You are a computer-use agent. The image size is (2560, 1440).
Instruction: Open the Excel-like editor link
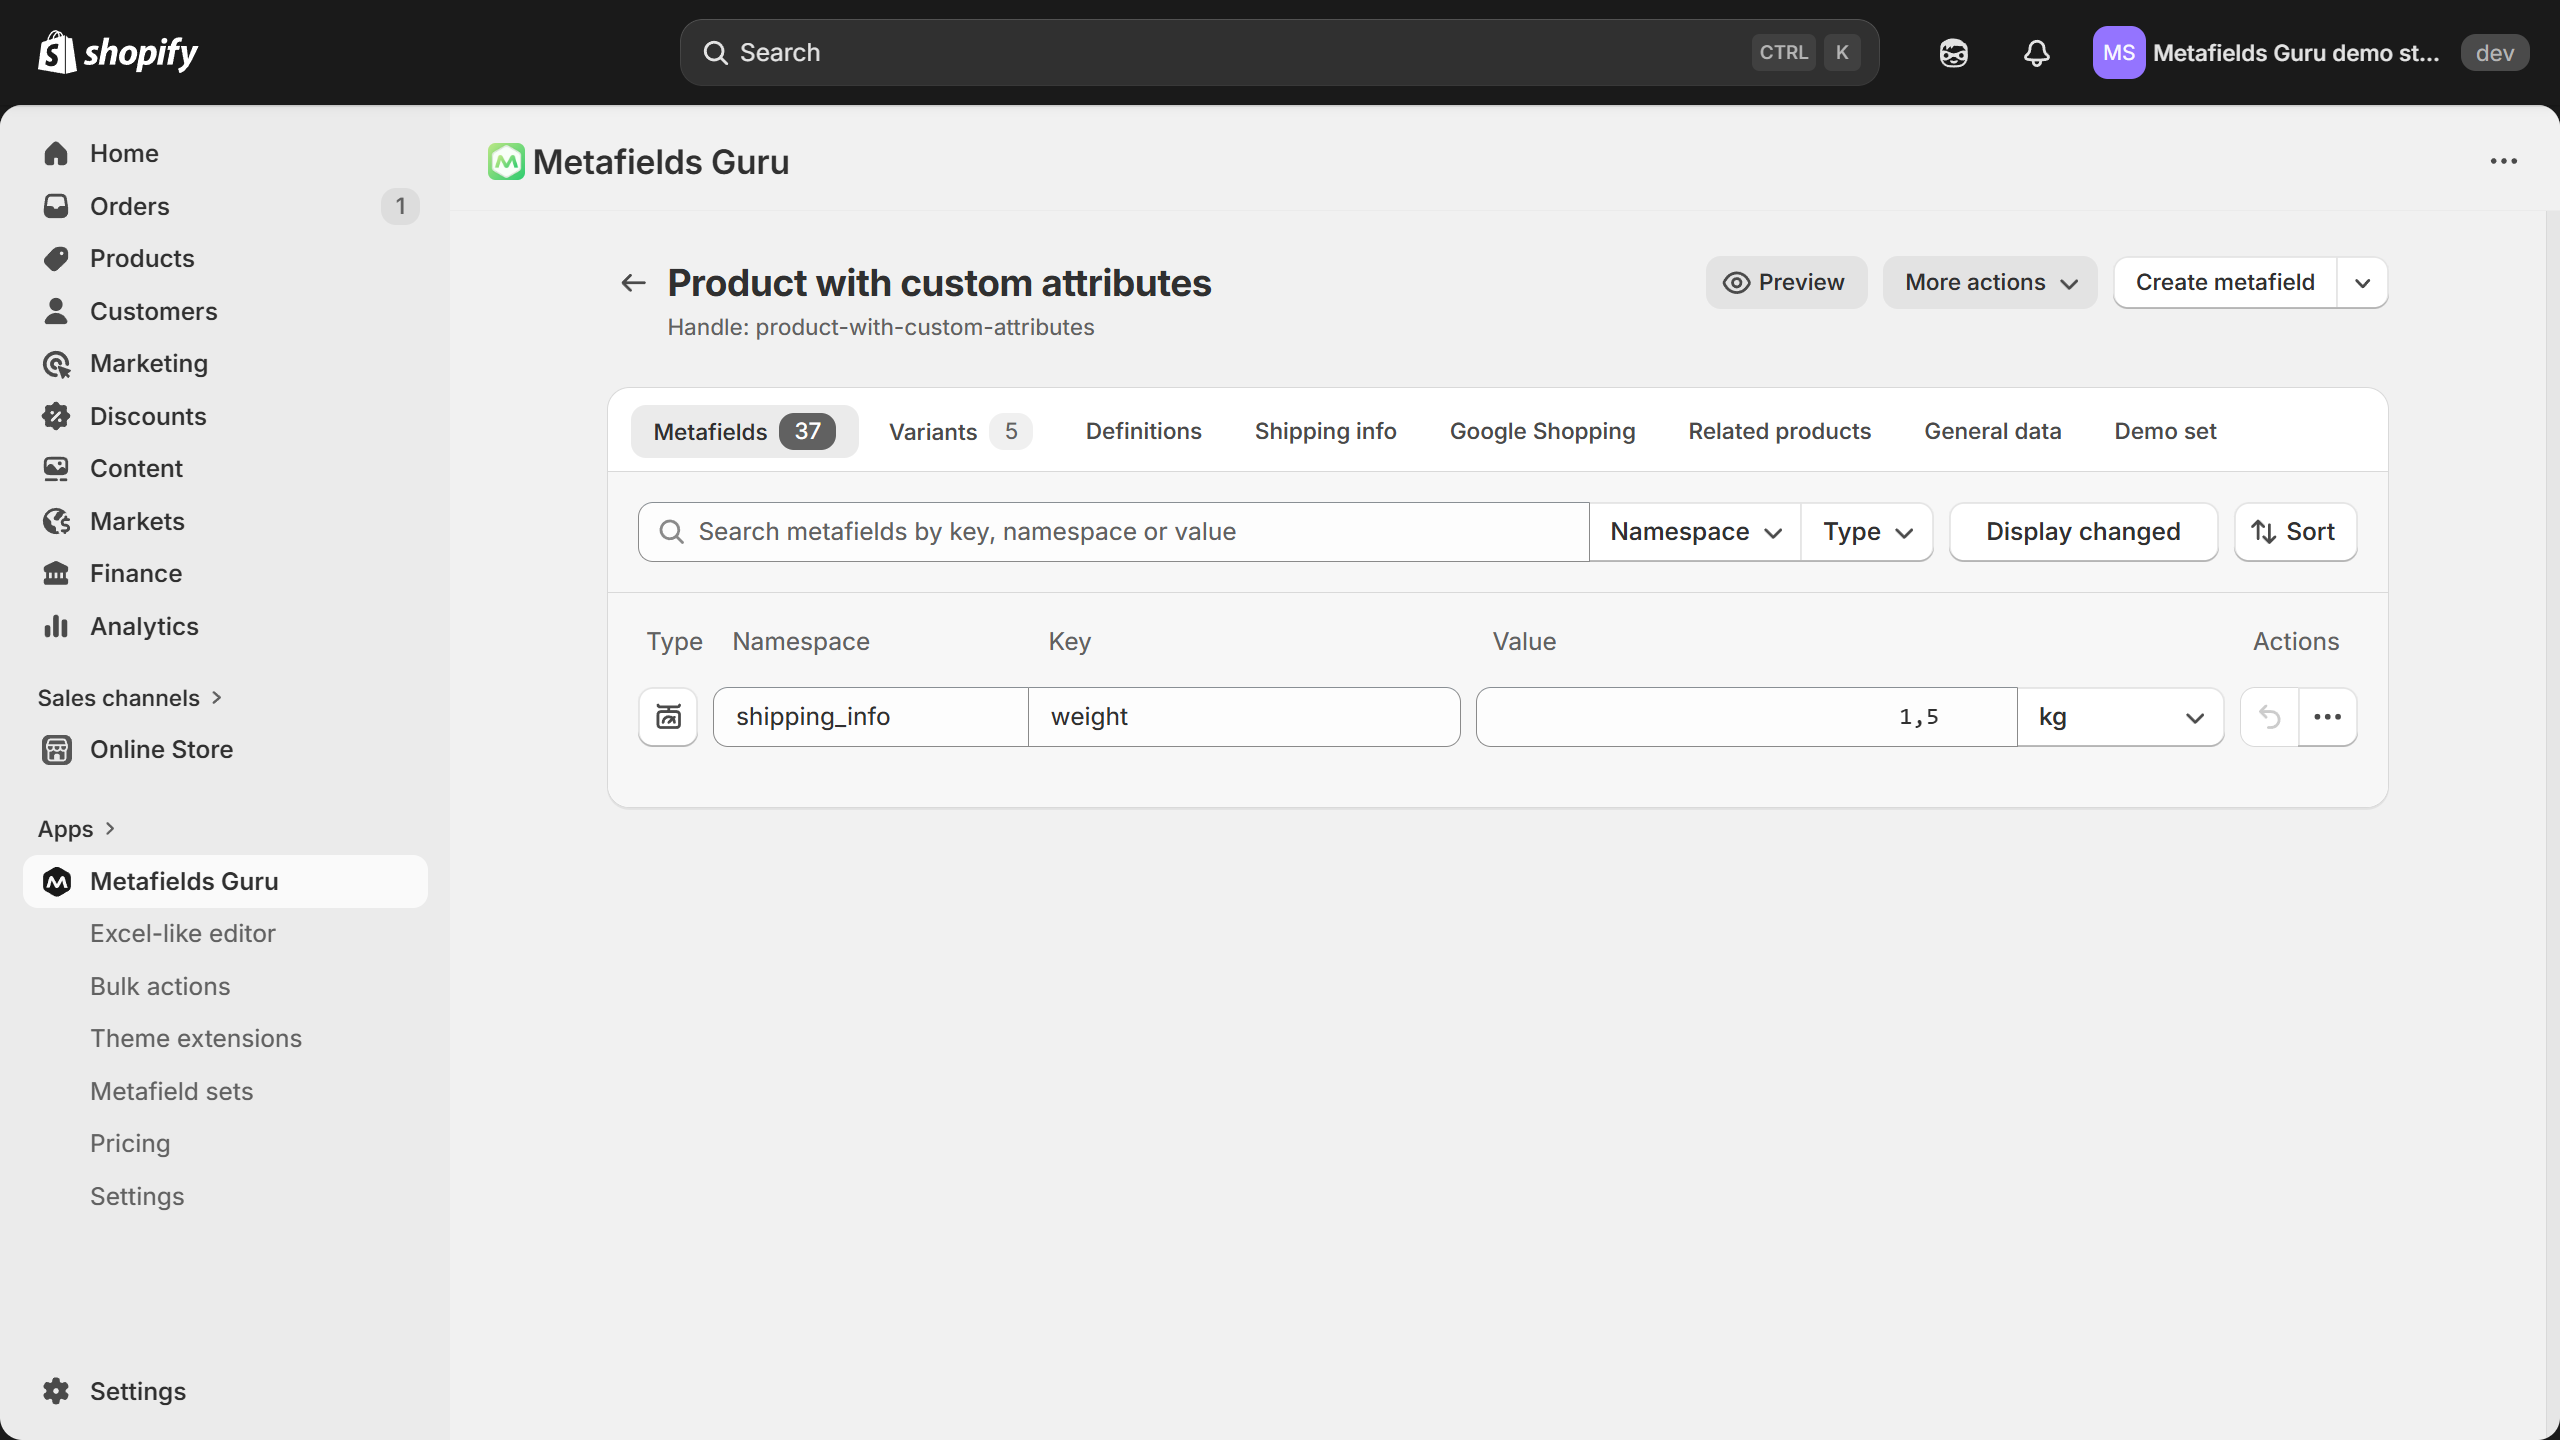(182, 933)
